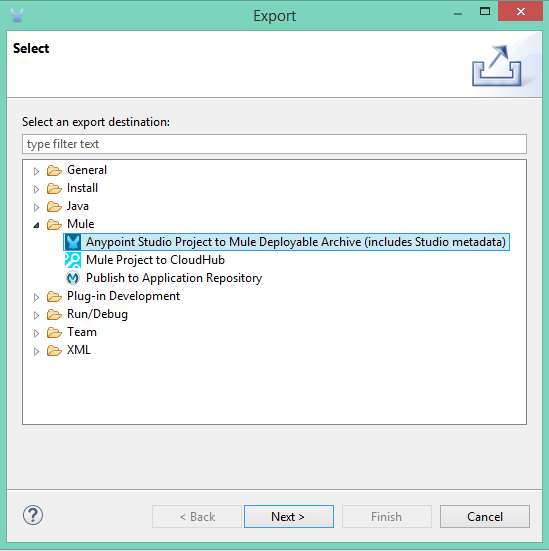549x551 pixels.
Task: Click the General folder icon
Action: 54,170
